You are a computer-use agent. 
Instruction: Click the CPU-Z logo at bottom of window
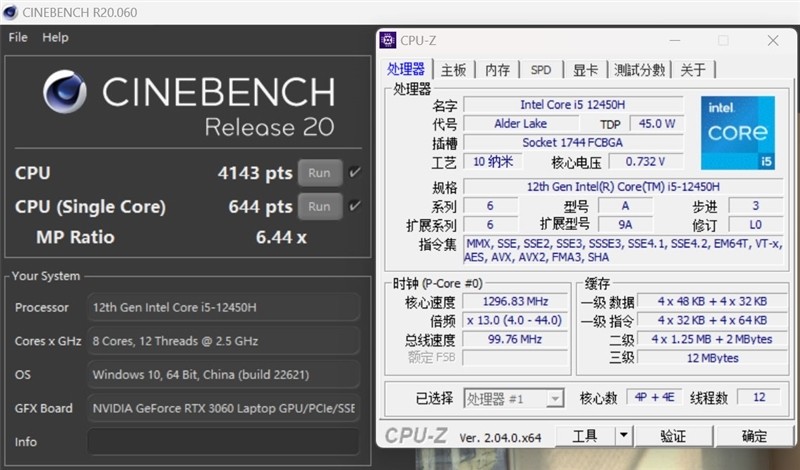click(416, 436)
